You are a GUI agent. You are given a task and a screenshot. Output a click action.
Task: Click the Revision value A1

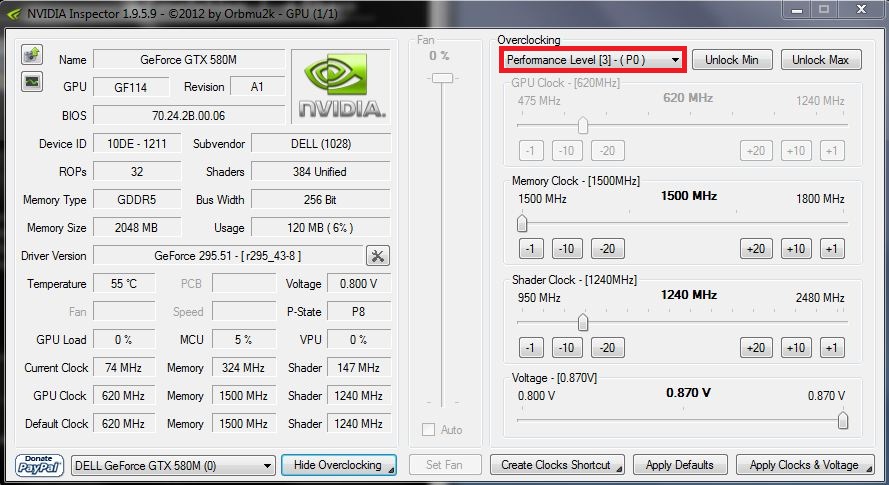pos(257,87)
